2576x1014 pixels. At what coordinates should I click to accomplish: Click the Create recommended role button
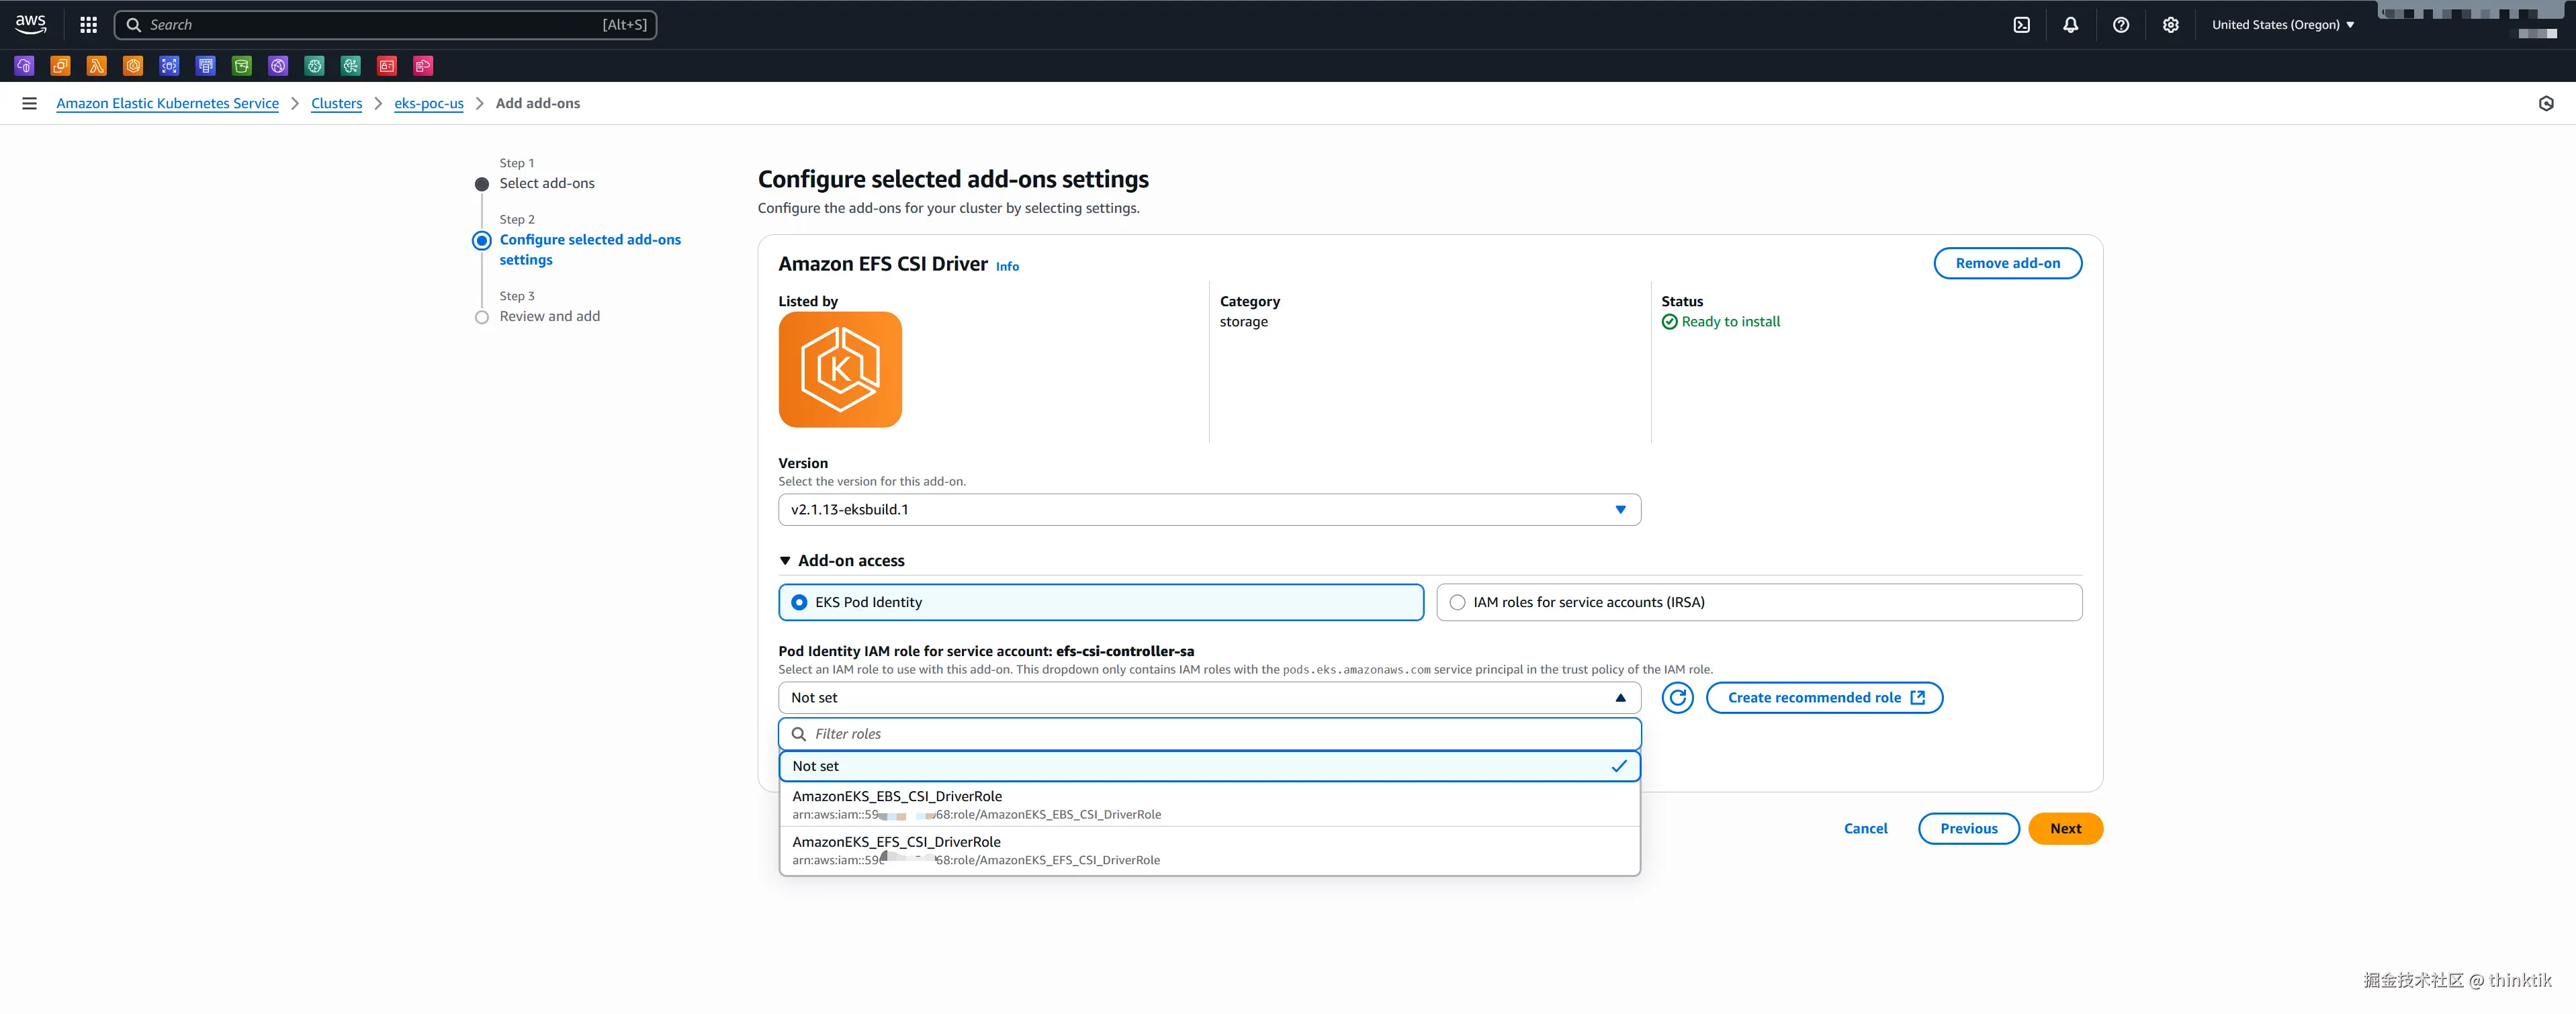click(x=1823, y=698)
